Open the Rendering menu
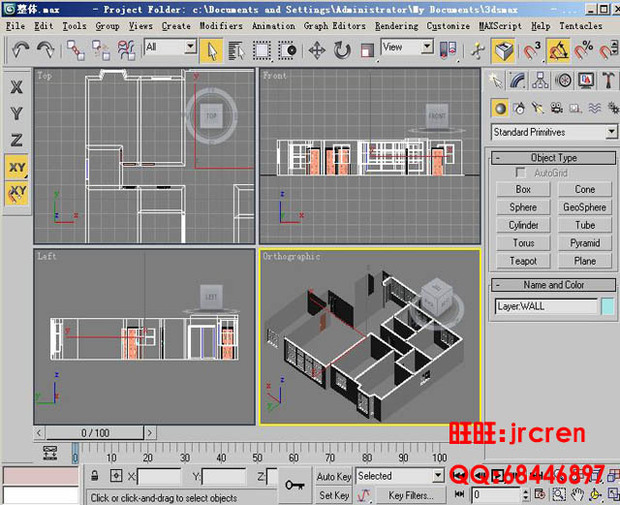620x505 pixels. (x=396, y=26)
